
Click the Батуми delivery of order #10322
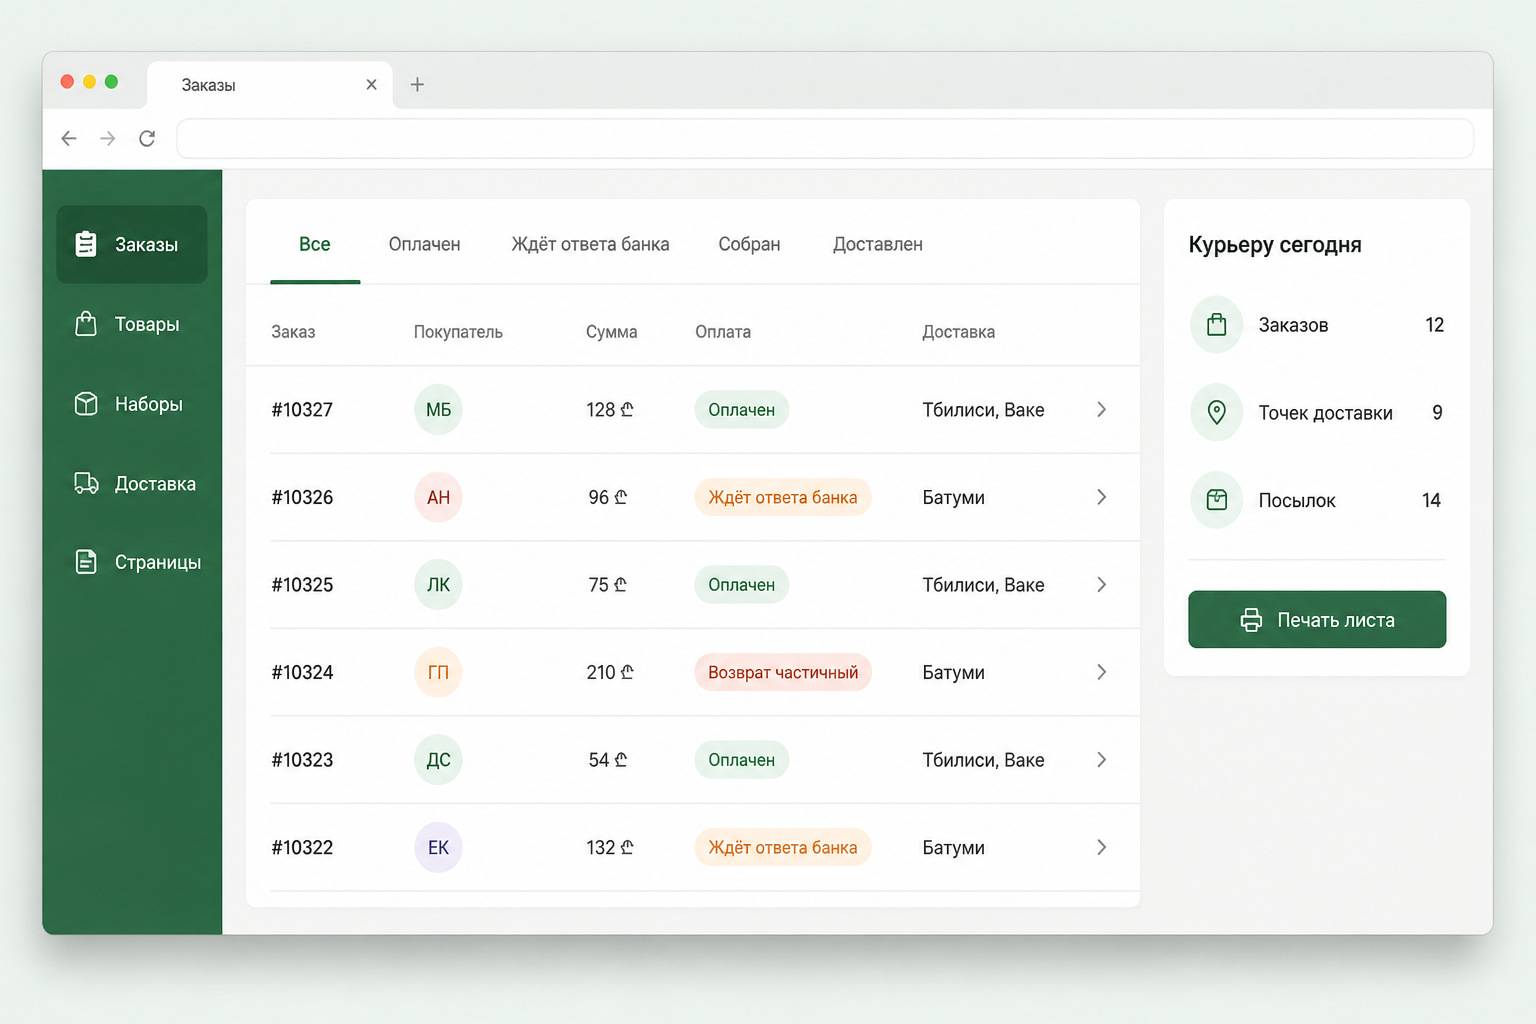point(953,848)
